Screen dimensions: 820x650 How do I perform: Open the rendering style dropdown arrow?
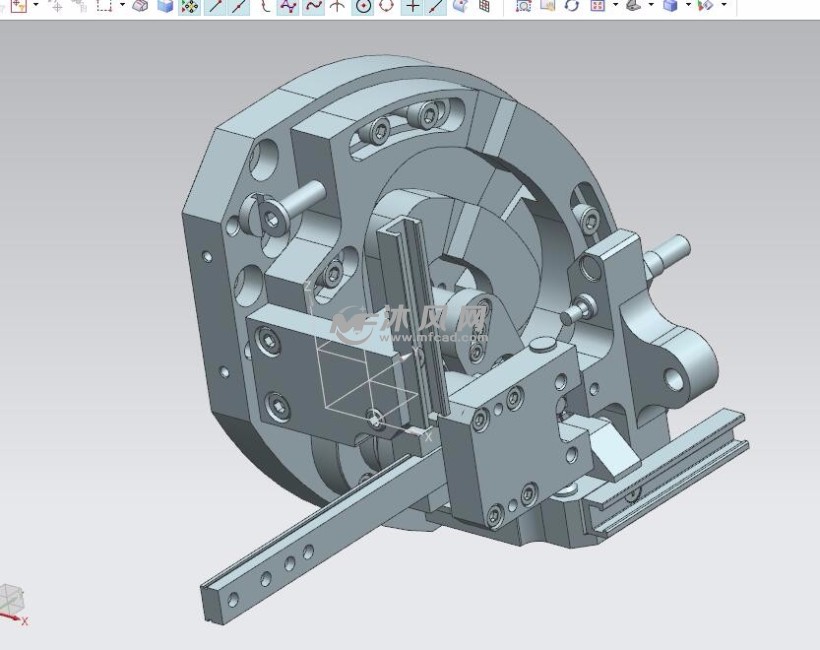[688, 5]
